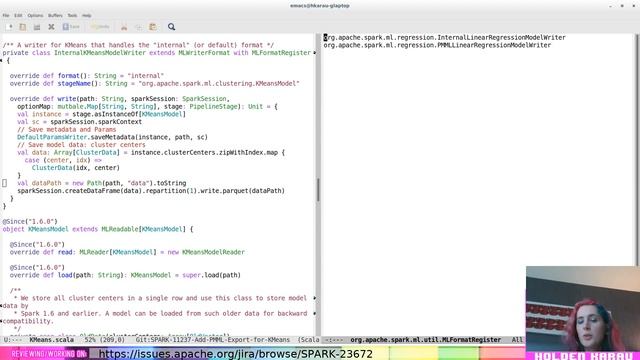The height and width of the screenshot is (360, 640).
Task: Click 'override def read: MLReader' line
Action: pyautogui.click(x=127, y=252)
